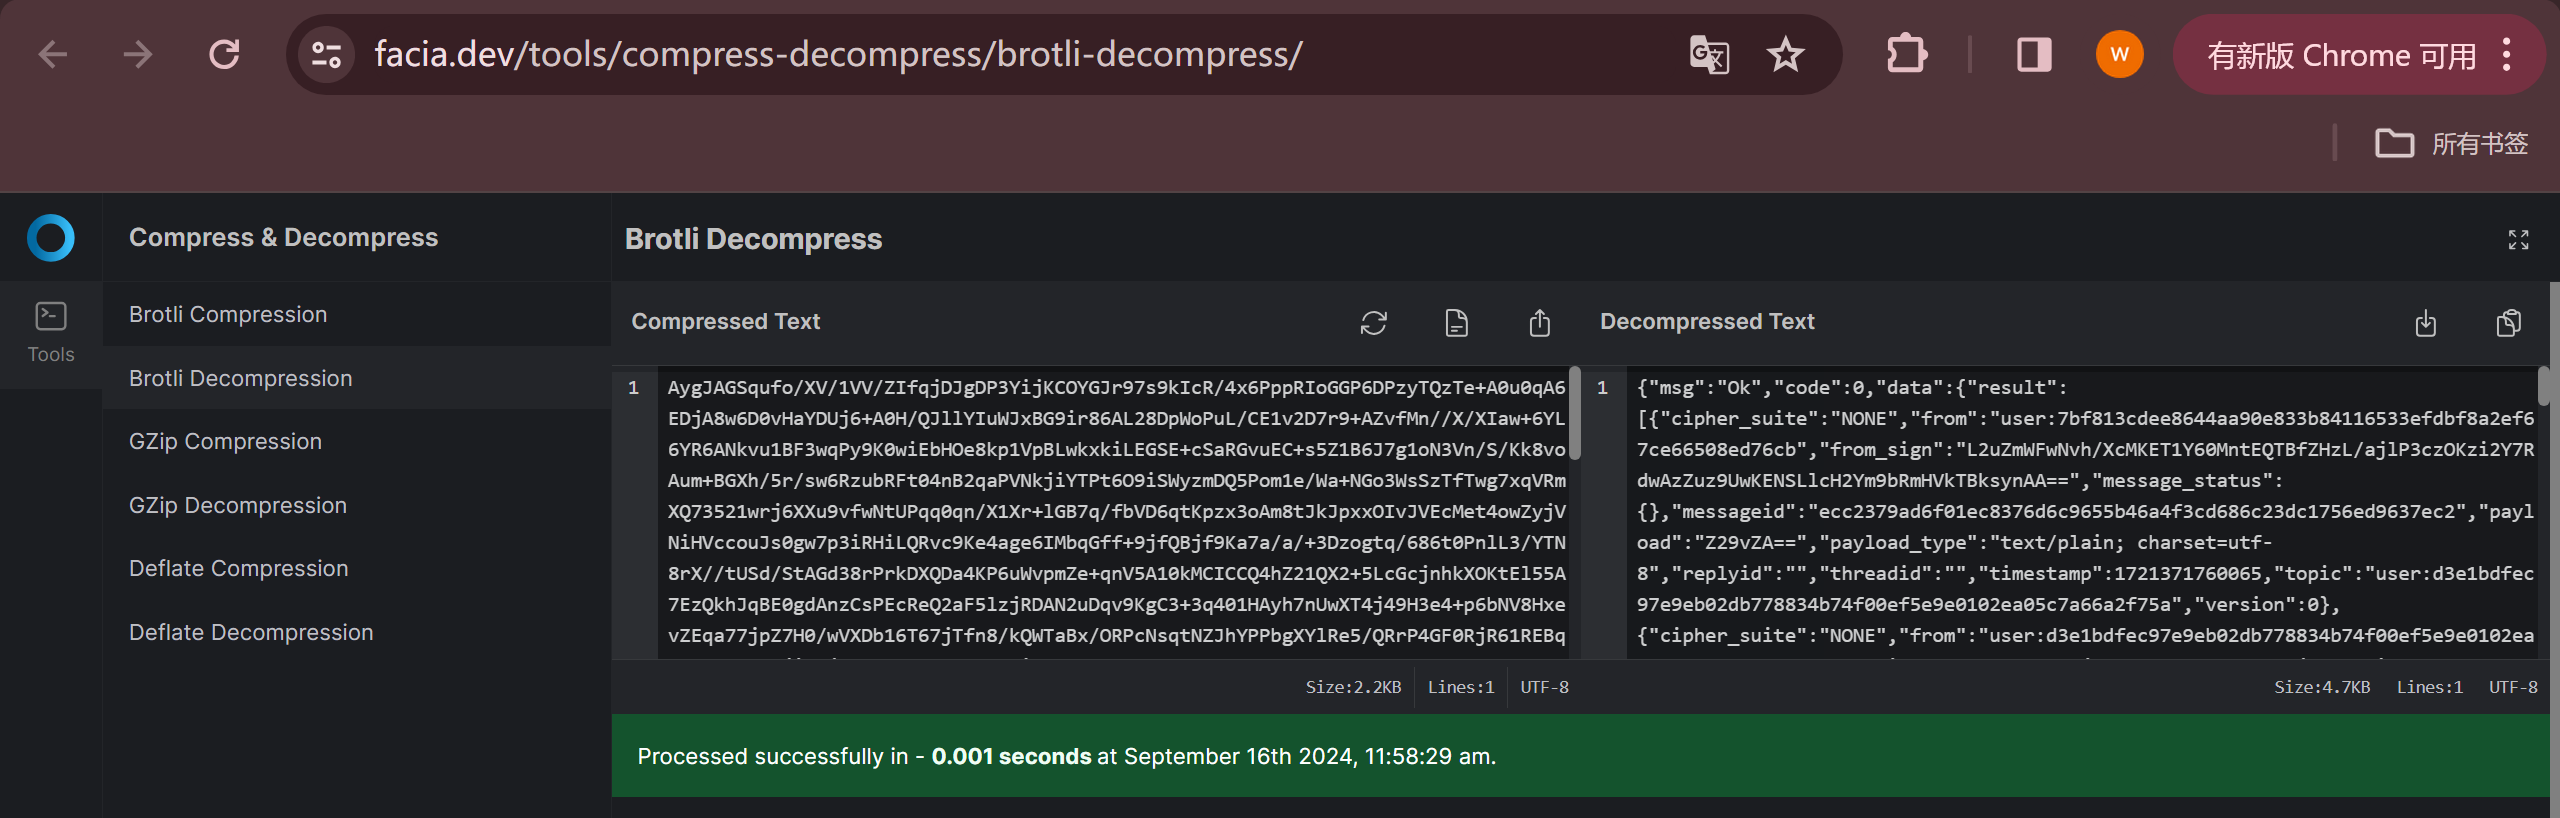Viewport: 2560px width, 818px height.
Task: Click the upload/share icon above Compressed Text
Action: 1539,322
